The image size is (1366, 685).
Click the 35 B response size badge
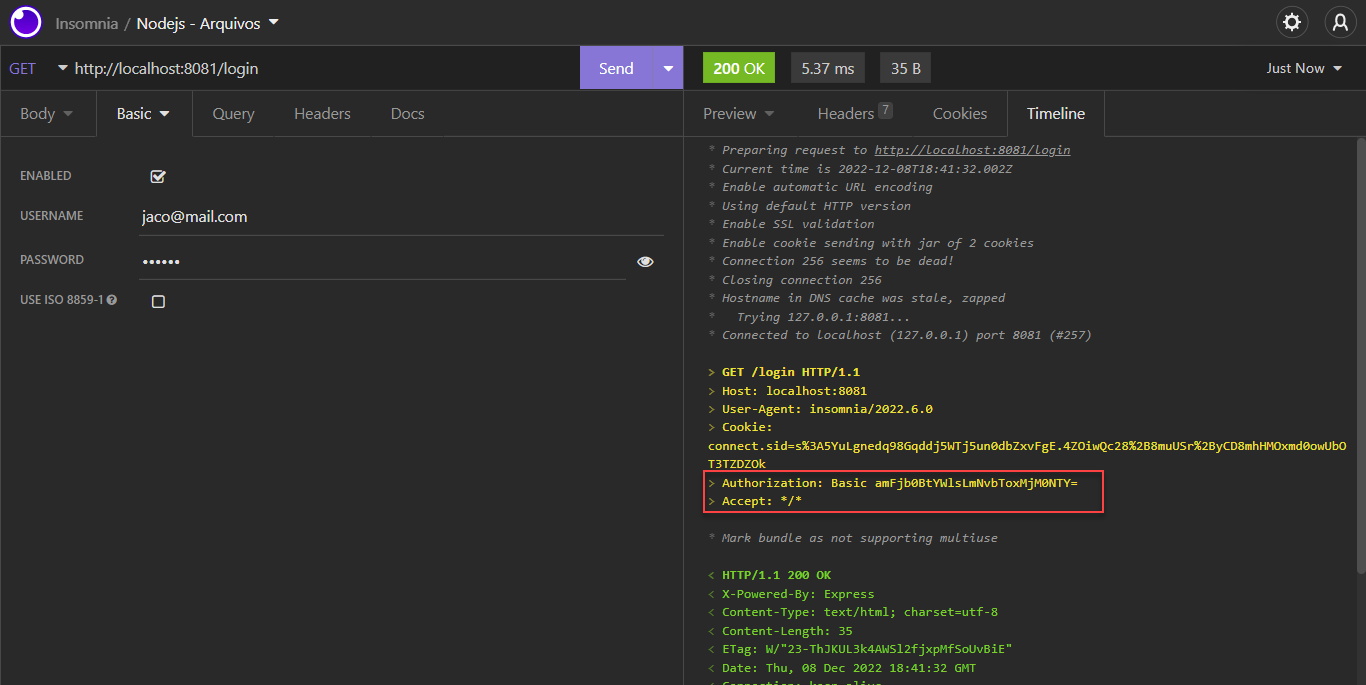906,68
